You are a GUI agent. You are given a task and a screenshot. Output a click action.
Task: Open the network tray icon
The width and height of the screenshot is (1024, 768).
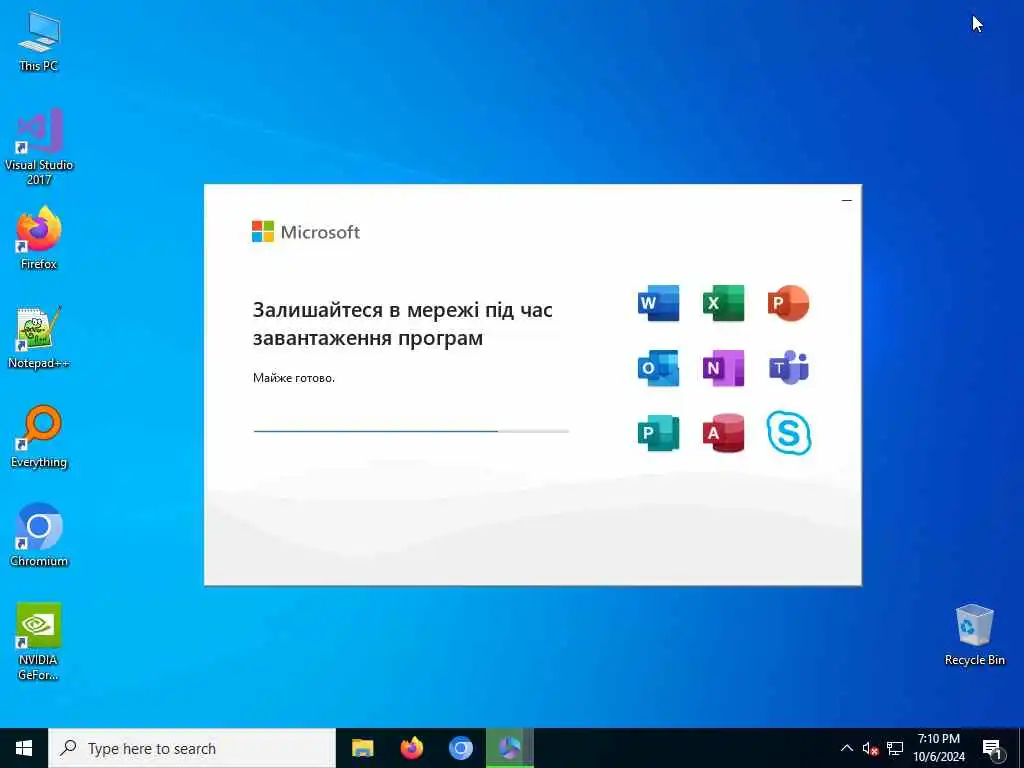pos(895,748)
